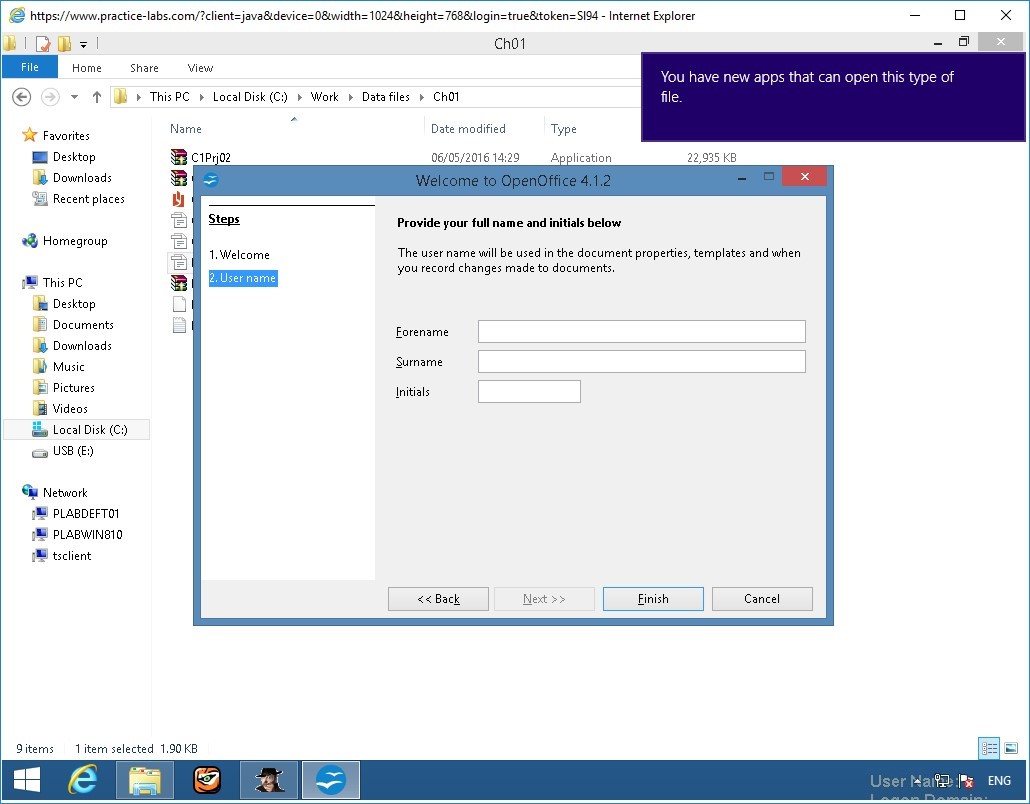Click 'Data files' in the address breadcrumb
Viewport: 1030px width, 804px height.
click(386, 97)
